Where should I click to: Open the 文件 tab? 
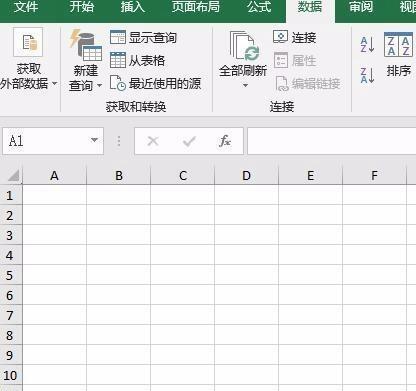(26, 7)
